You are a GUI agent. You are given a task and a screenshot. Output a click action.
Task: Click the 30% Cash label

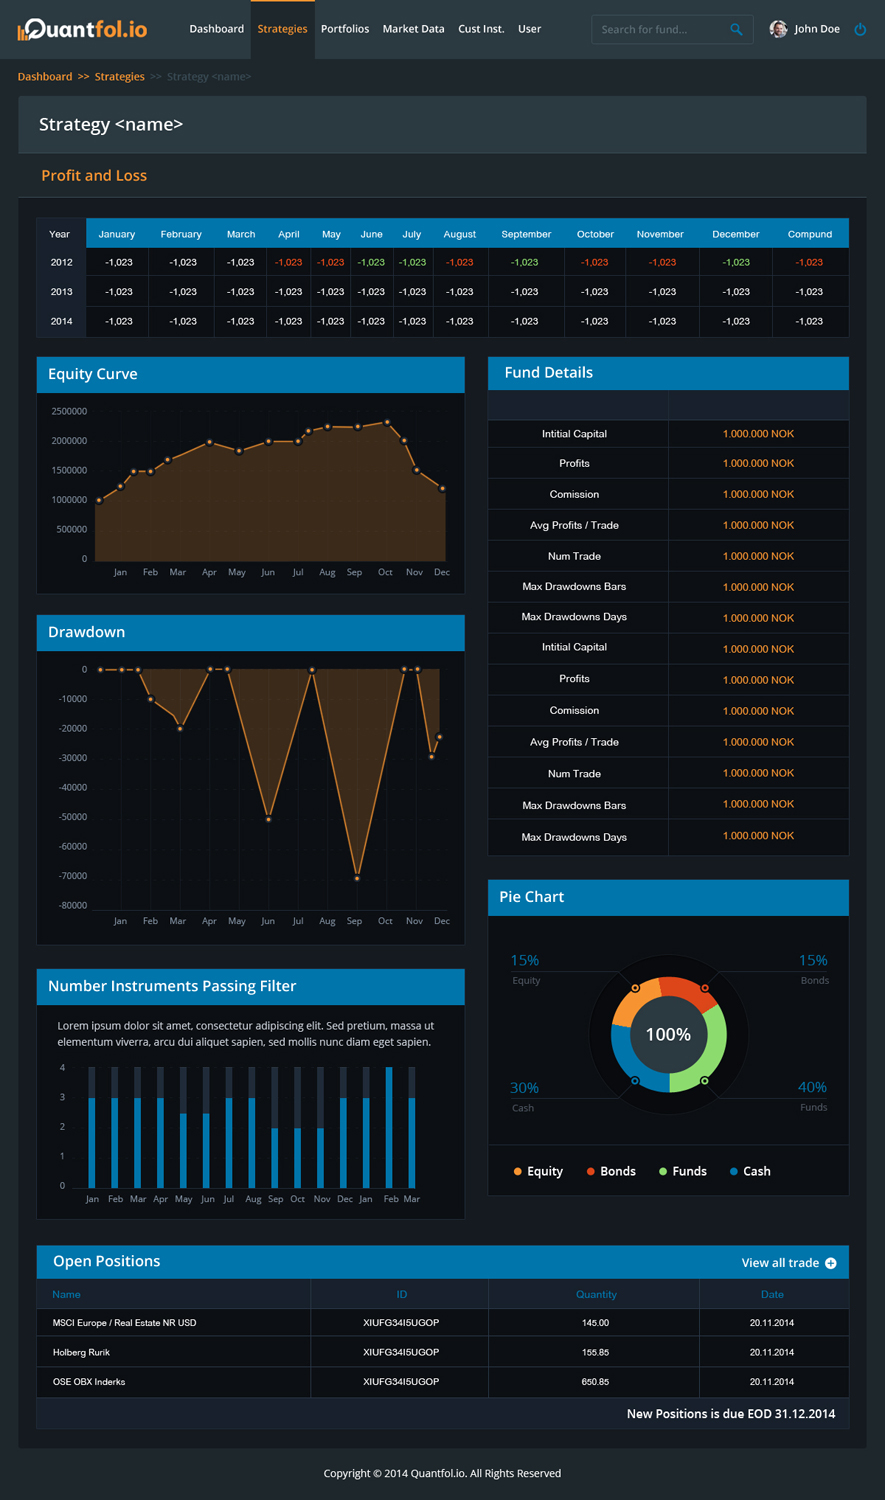coord(524,1096)
